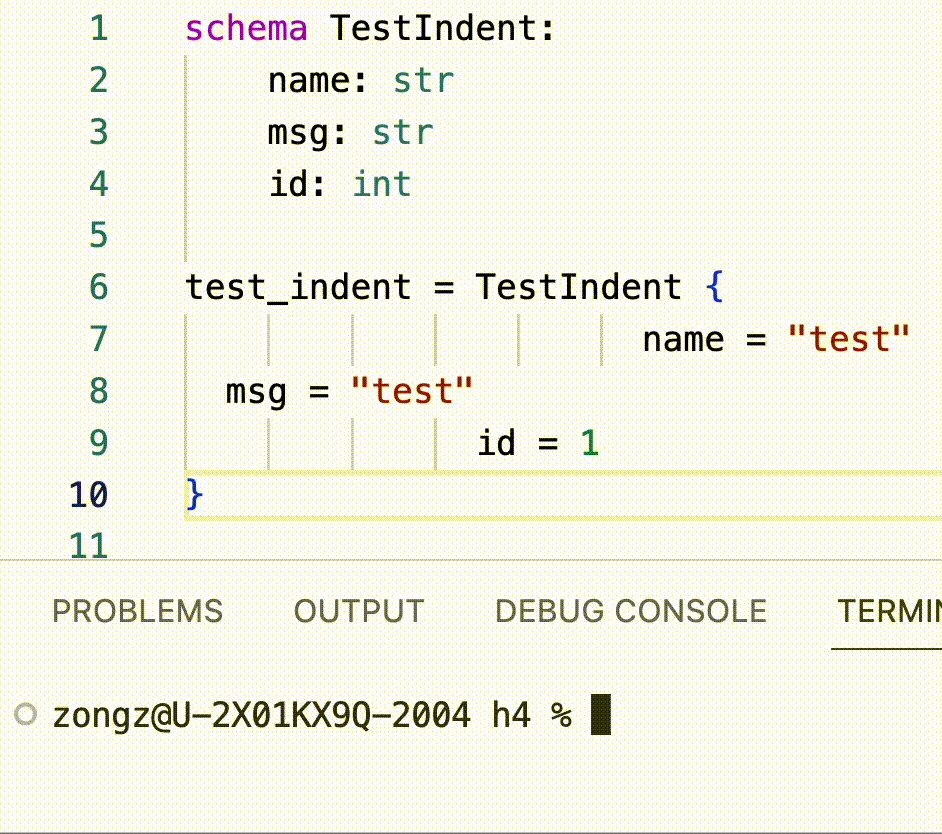
Task: Open the PROBLEMS panel tab
Action: click(138, 611)
